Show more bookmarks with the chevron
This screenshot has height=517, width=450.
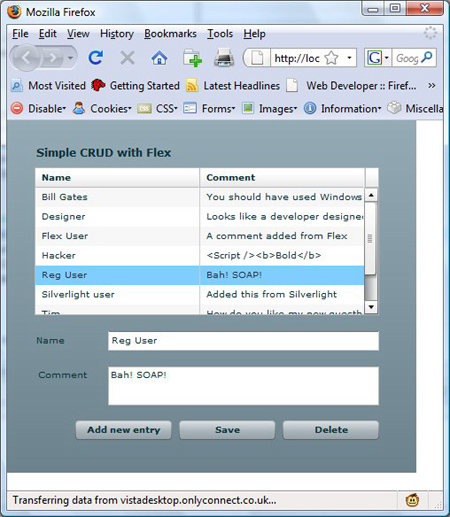tap(432, 86)
